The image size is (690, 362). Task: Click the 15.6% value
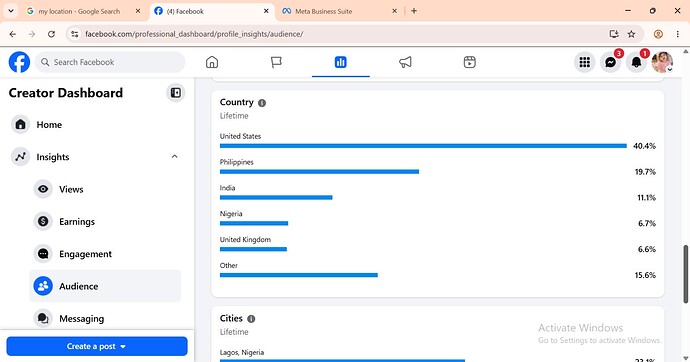point(645,275)
